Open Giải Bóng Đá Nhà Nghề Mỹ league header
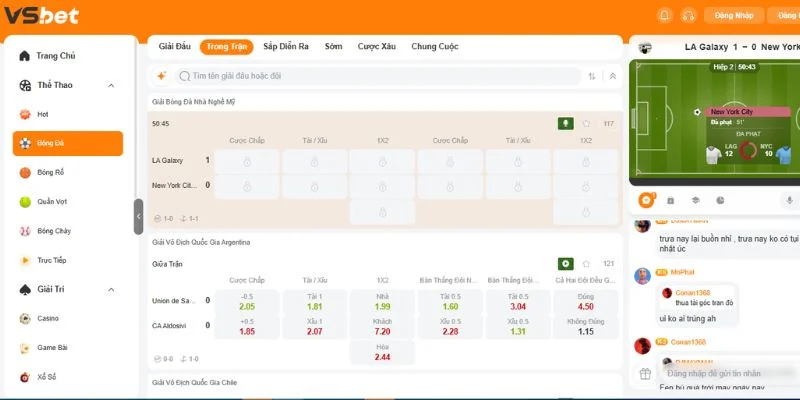Screen dimensions: 800x400 385,102
